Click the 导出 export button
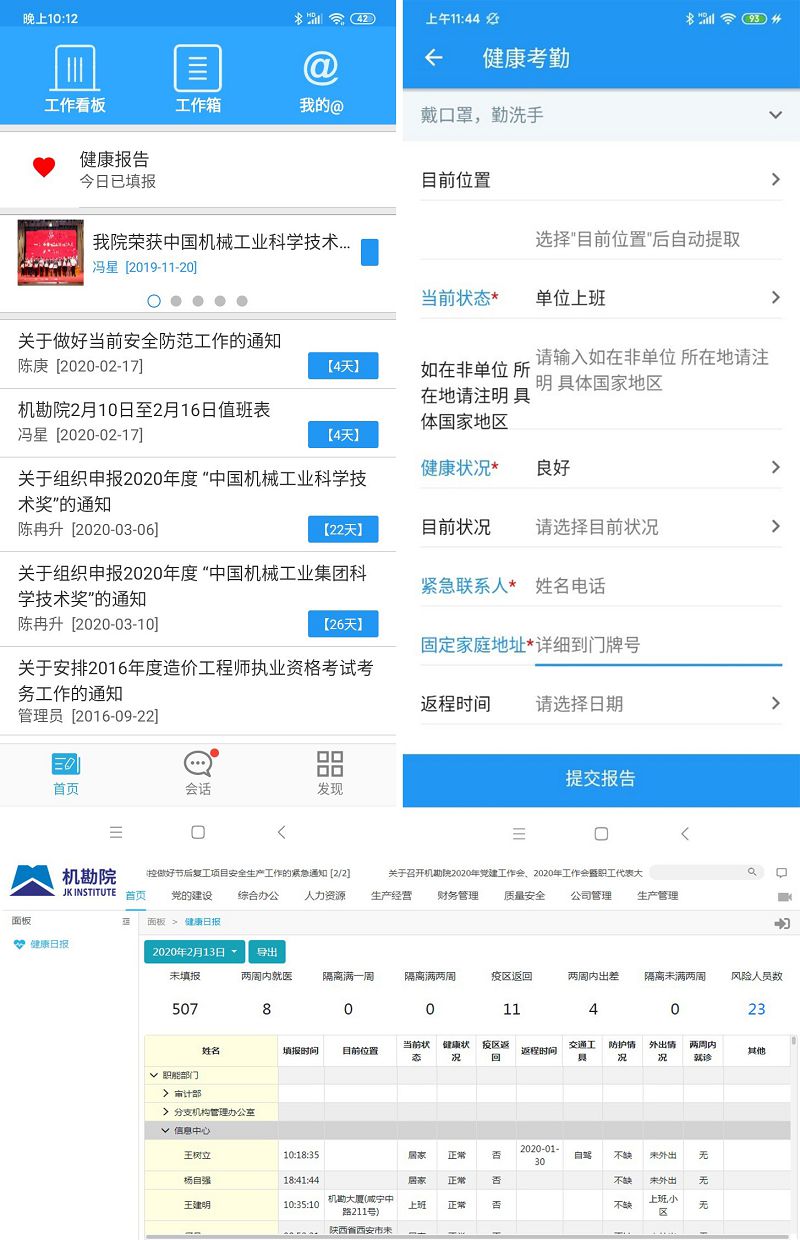The height and width of the screenshot is (1240, 800). click(x=267, y=953)
